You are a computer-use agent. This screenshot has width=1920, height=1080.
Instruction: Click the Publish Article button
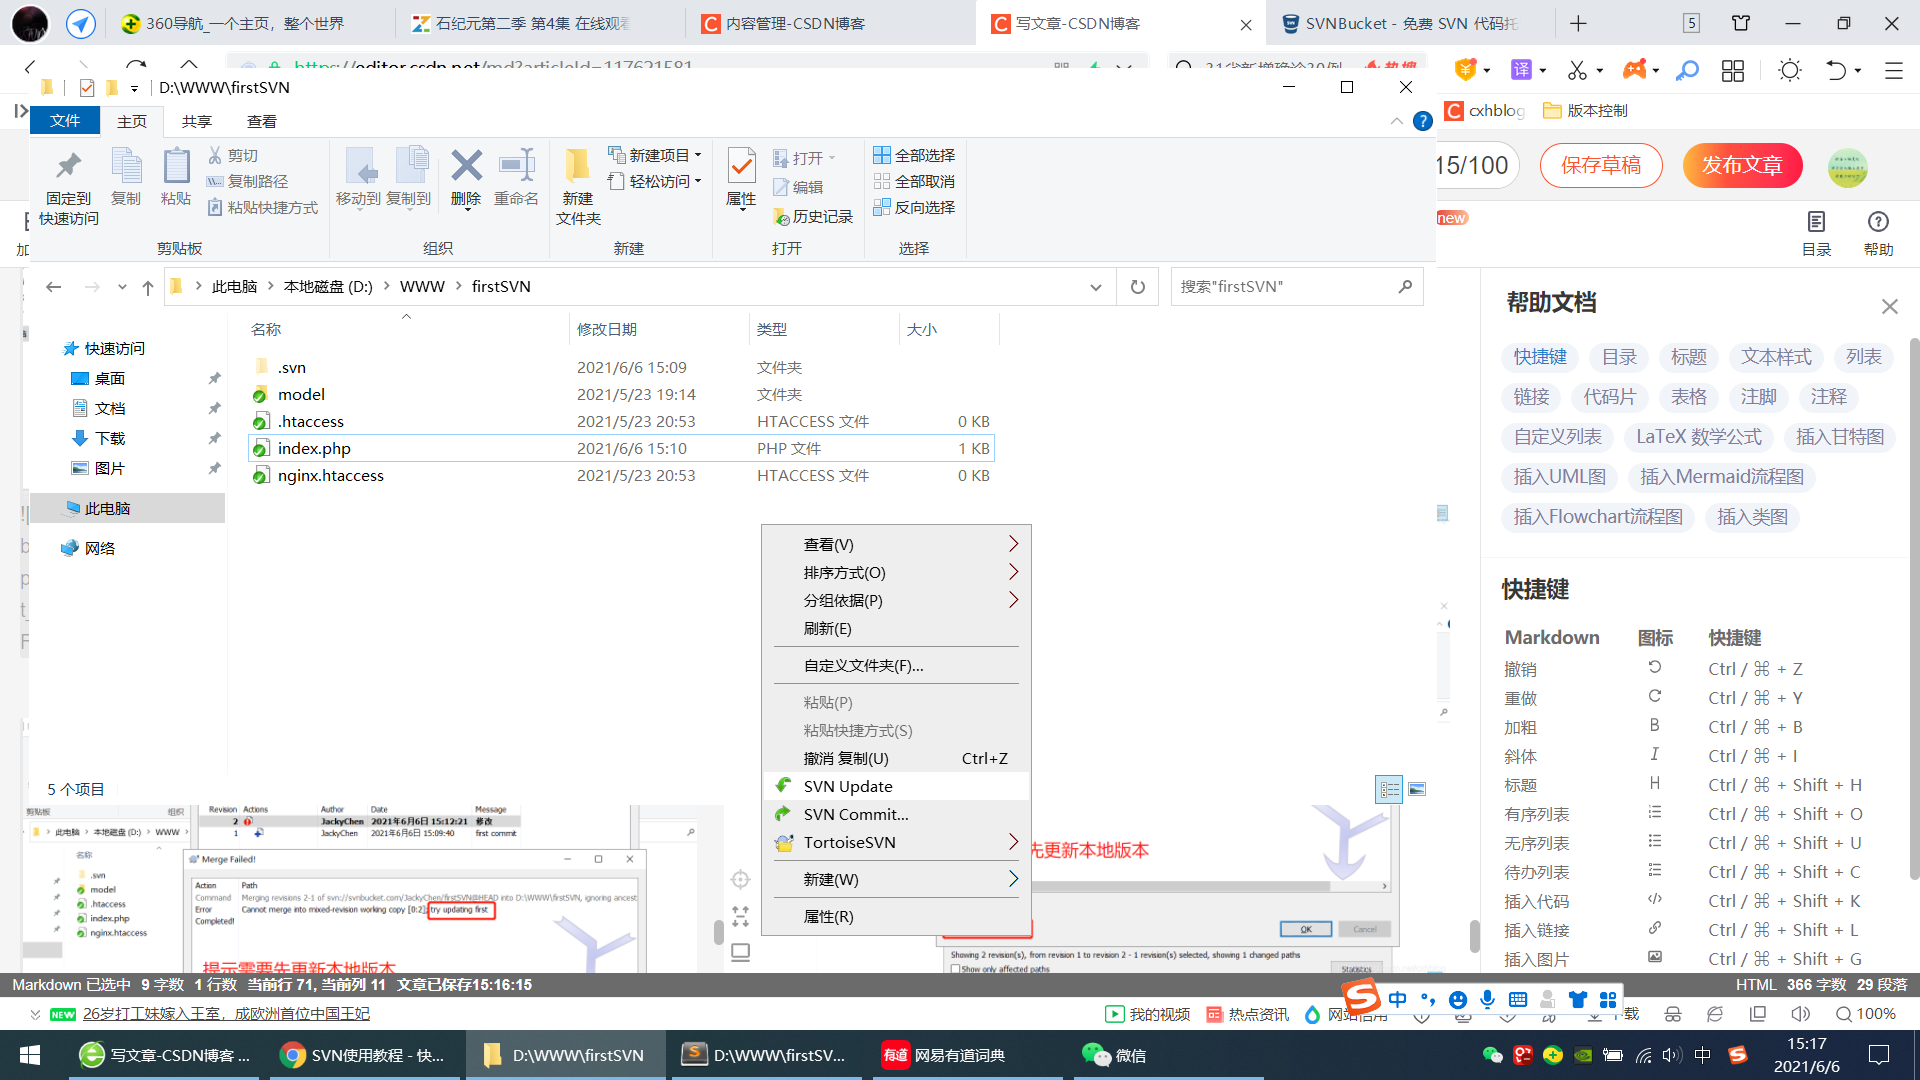pyautogui.click(x=1742, y=165)
